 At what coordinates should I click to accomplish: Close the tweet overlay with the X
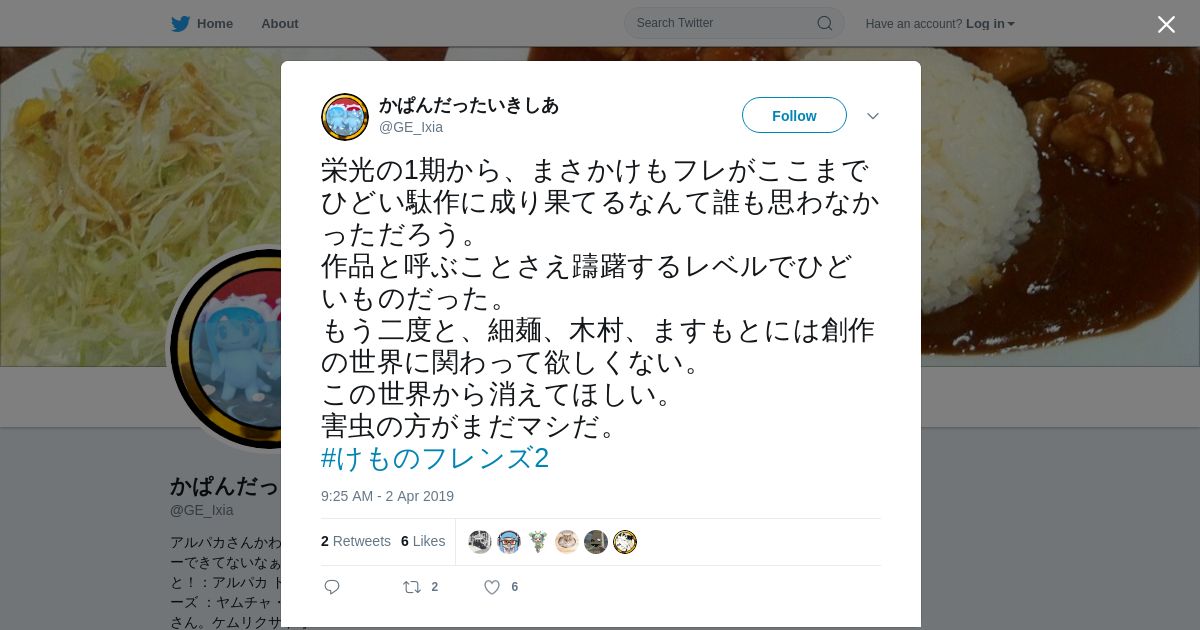coord(1166,24)
